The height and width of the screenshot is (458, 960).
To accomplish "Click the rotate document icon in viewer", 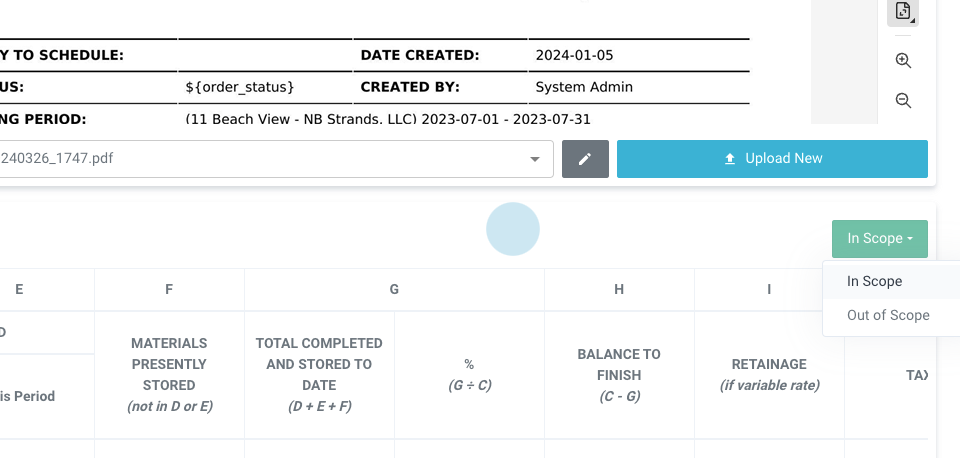I will (x=903, y=12).
